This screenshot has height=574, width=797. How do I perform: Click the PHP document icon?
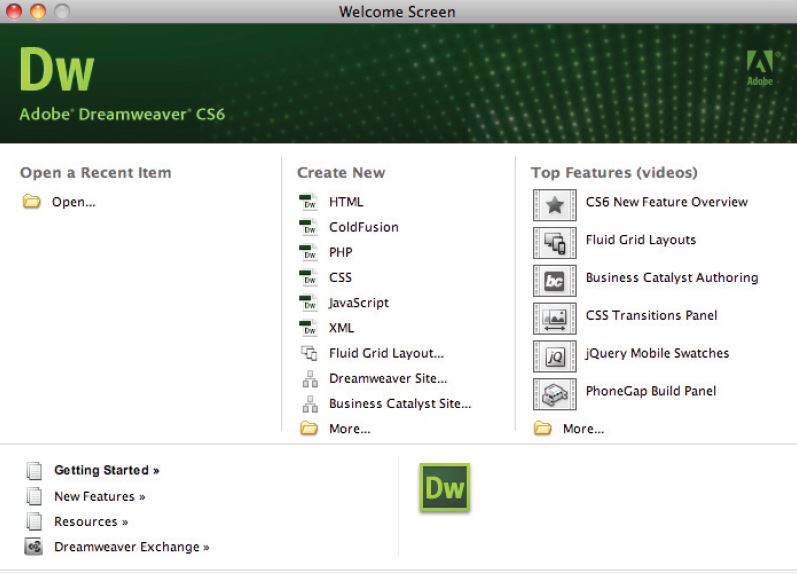309,252
